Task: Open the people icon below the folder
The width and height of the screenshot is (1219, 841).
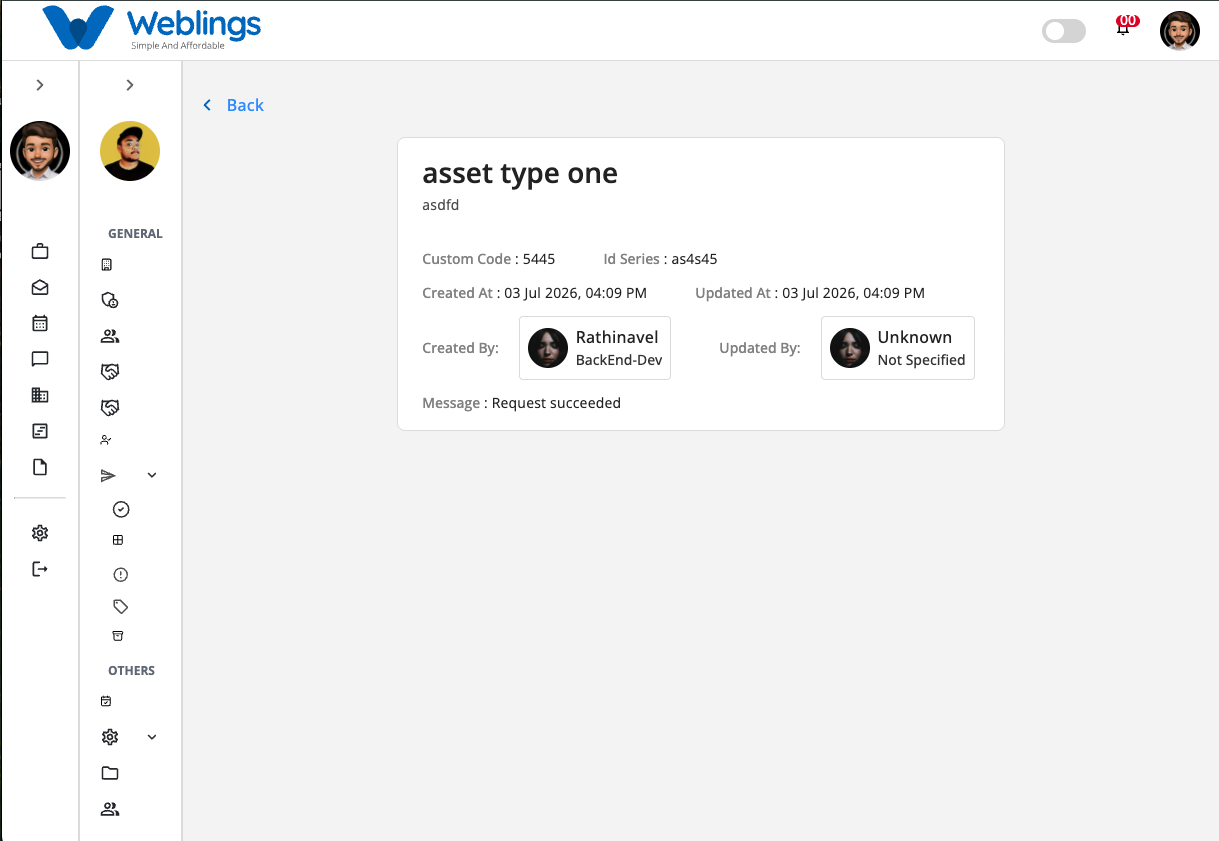Action: click(110, 809)
